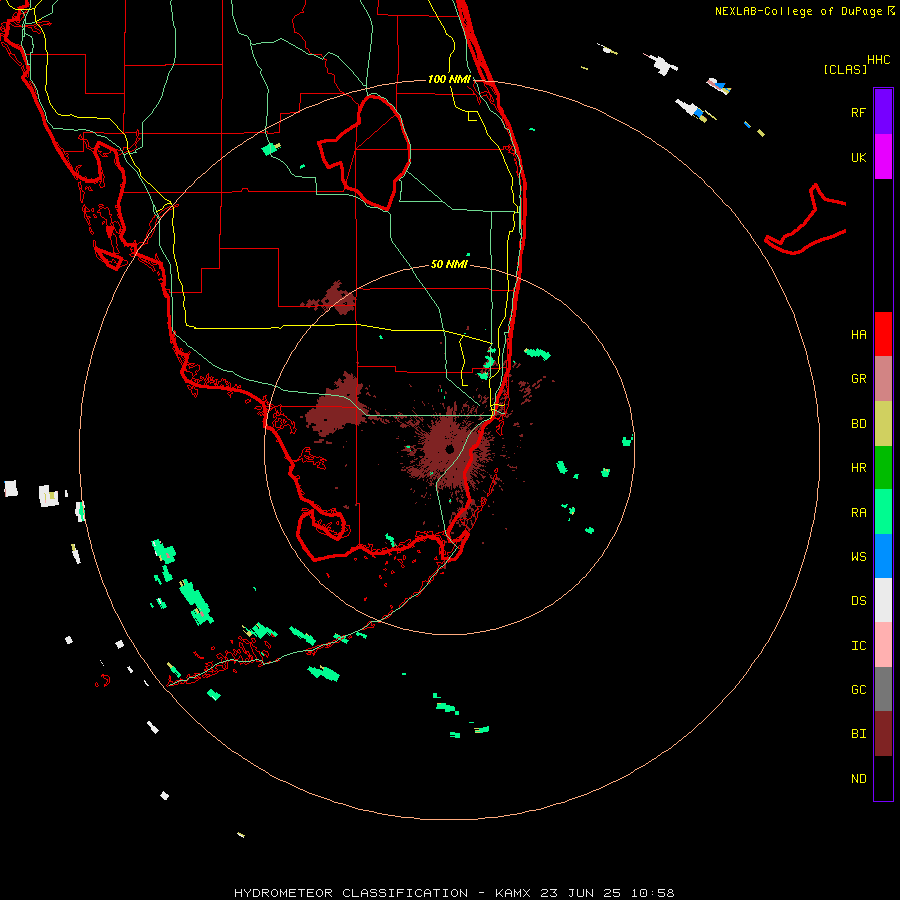Click the BD yellow legend swatch

883,424
